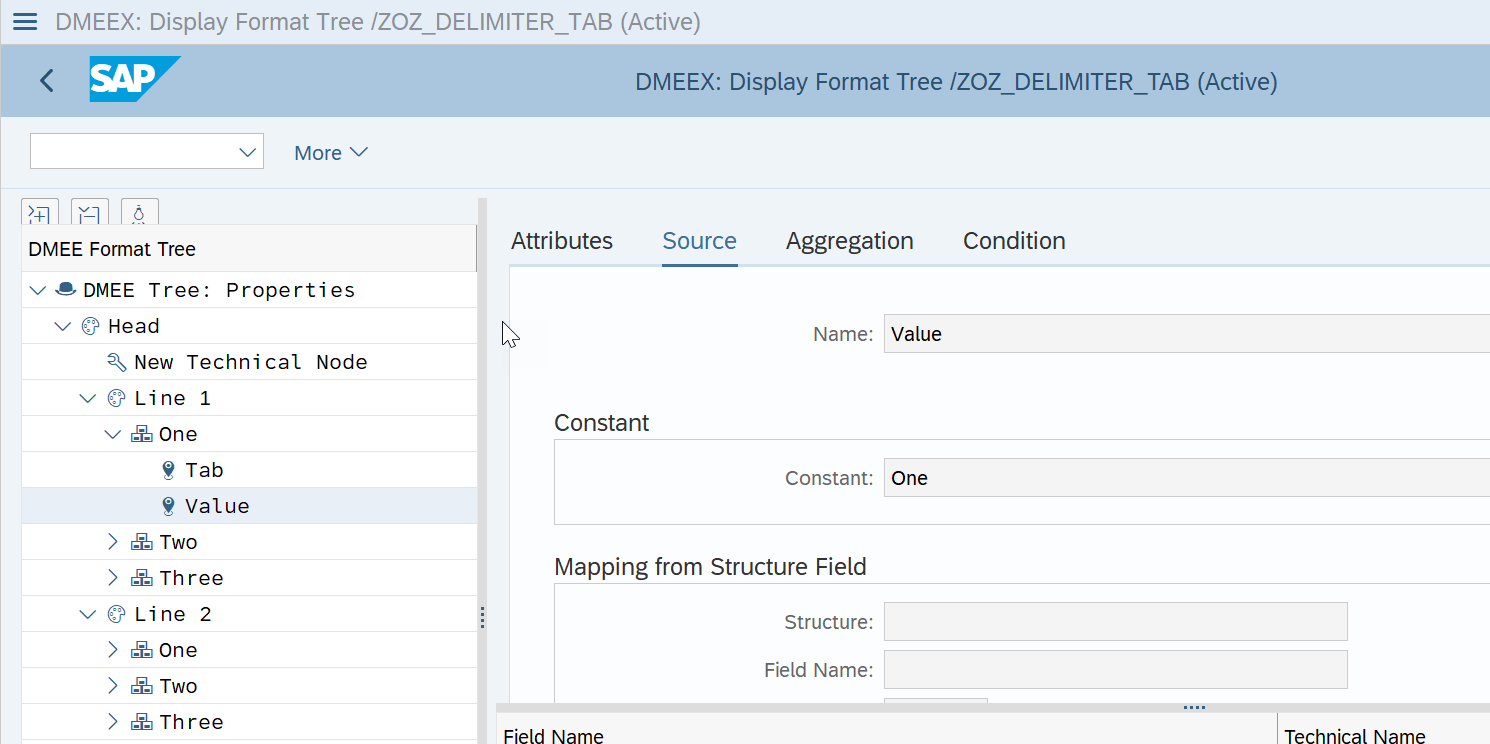Select the wrench icon of New Technical Node
1490x744 pixels.
tap(116, 362)
